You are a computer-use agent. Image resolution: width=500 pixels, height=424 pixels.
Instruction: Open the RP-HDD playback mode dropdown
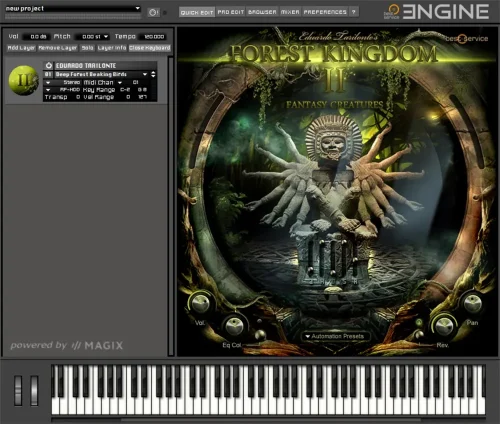pyautogui.click(x=48, y=90)
